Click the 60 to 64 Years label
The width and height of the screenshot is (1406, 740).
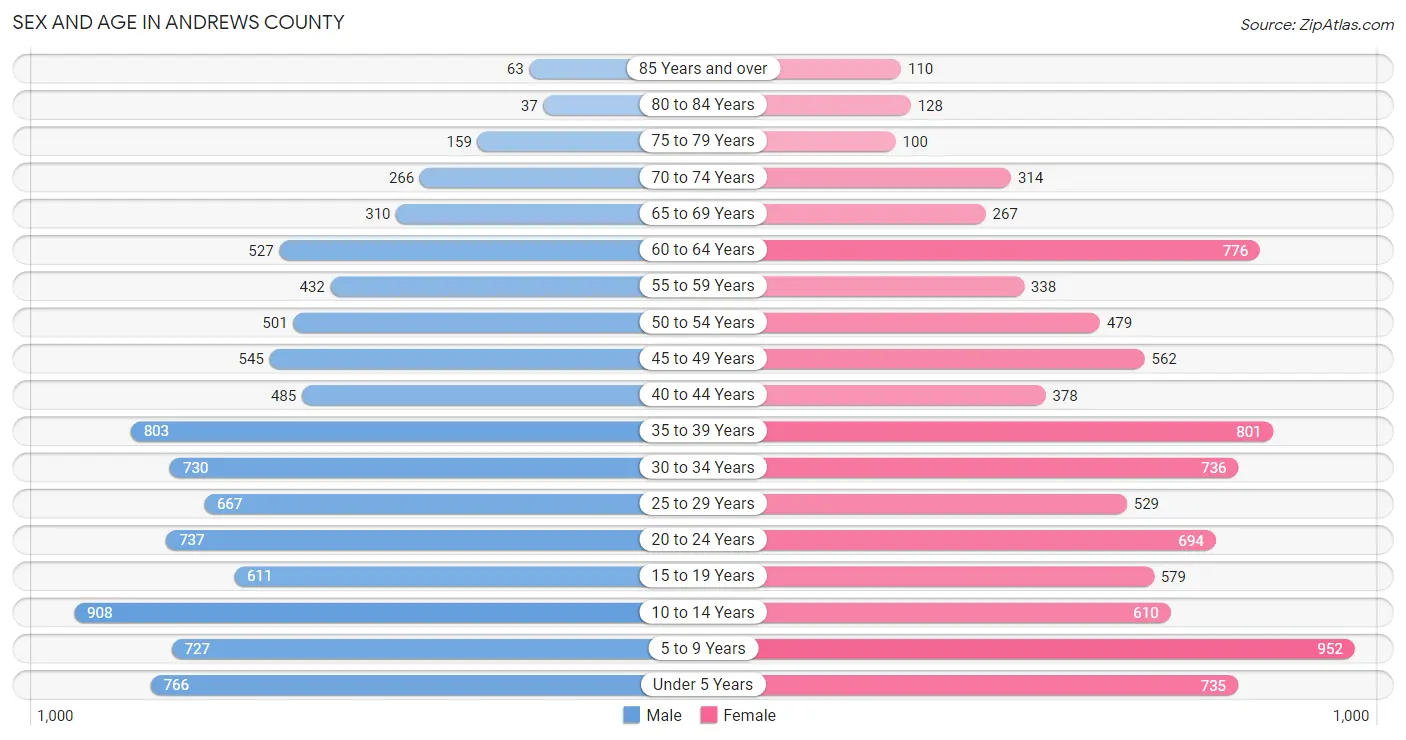(703, 250)
